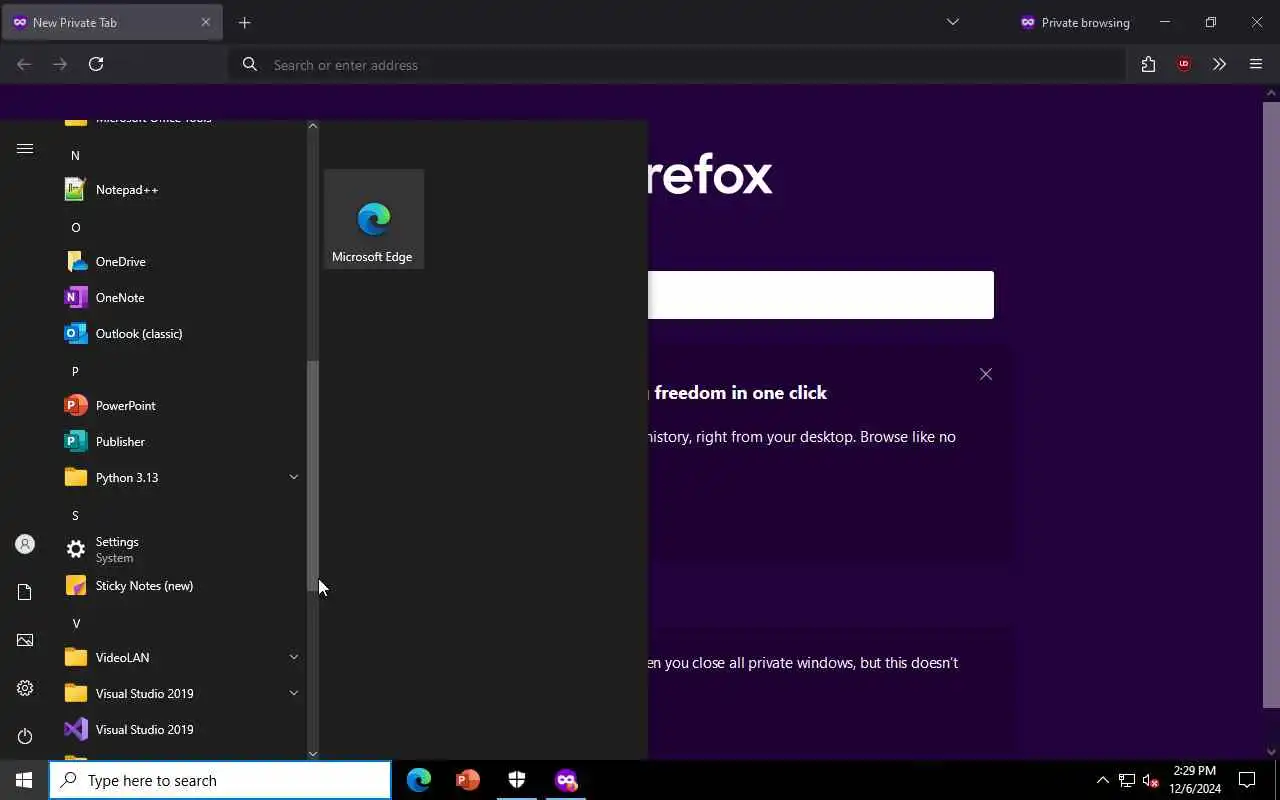Show hidden system tray icons
Screen dimensions: 1280x800
click(1103, 780)
